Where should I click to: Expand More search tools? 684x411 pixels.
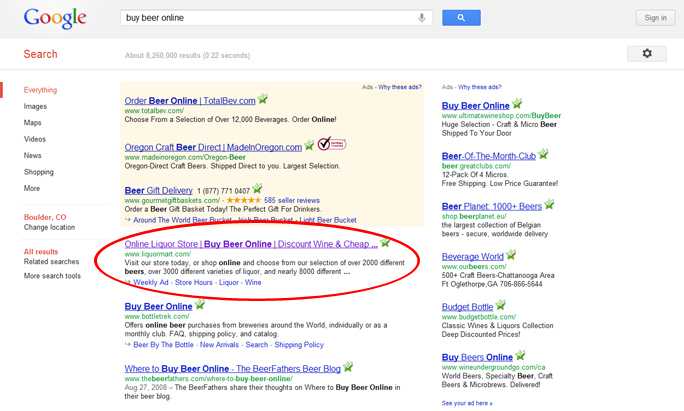pyautogui.click(x=53, y=276)
